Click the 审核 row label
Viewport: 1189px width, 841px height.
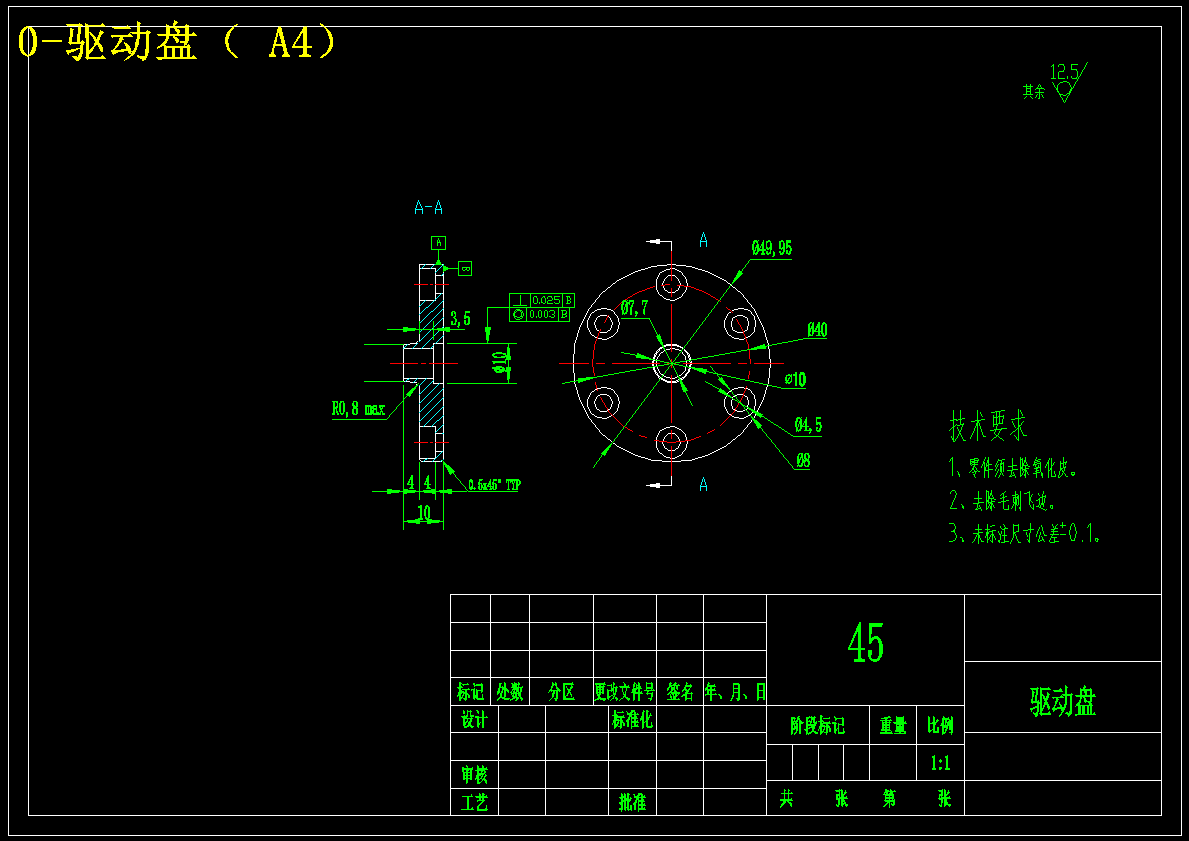(475, 774)
